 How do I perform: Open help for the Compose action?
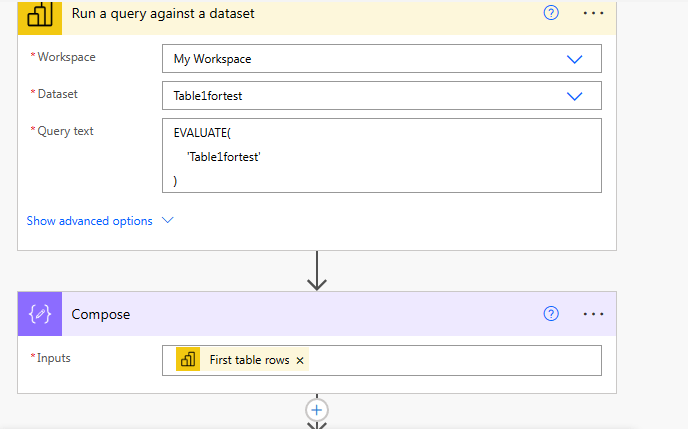pyautogui.click(x=551, y=314)
